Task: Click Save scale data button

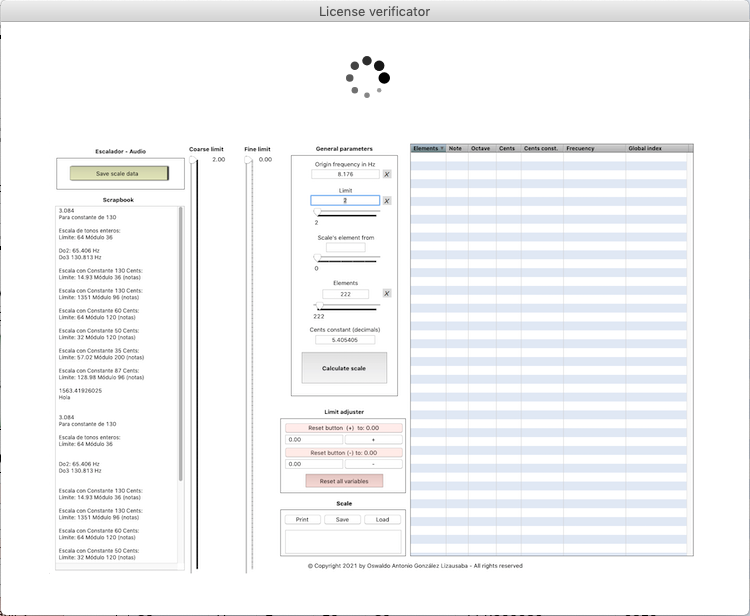Action: 119,173
